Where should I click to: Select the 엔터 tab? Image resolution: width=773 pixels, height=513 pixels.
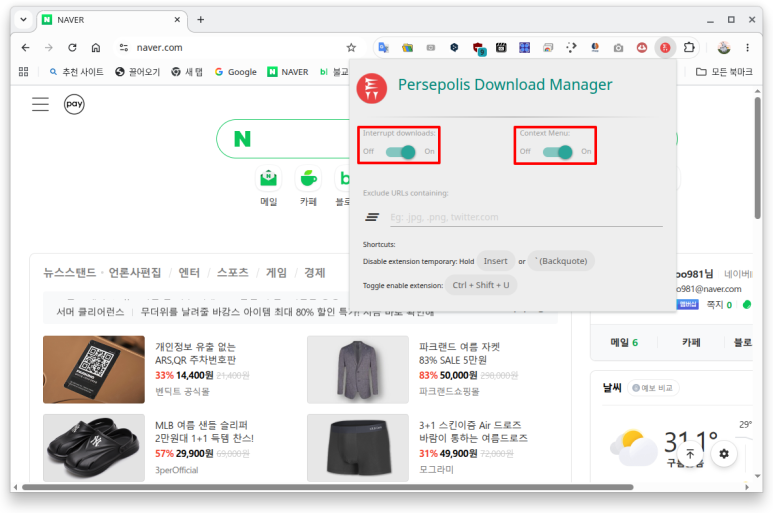(x=189, y=273)
